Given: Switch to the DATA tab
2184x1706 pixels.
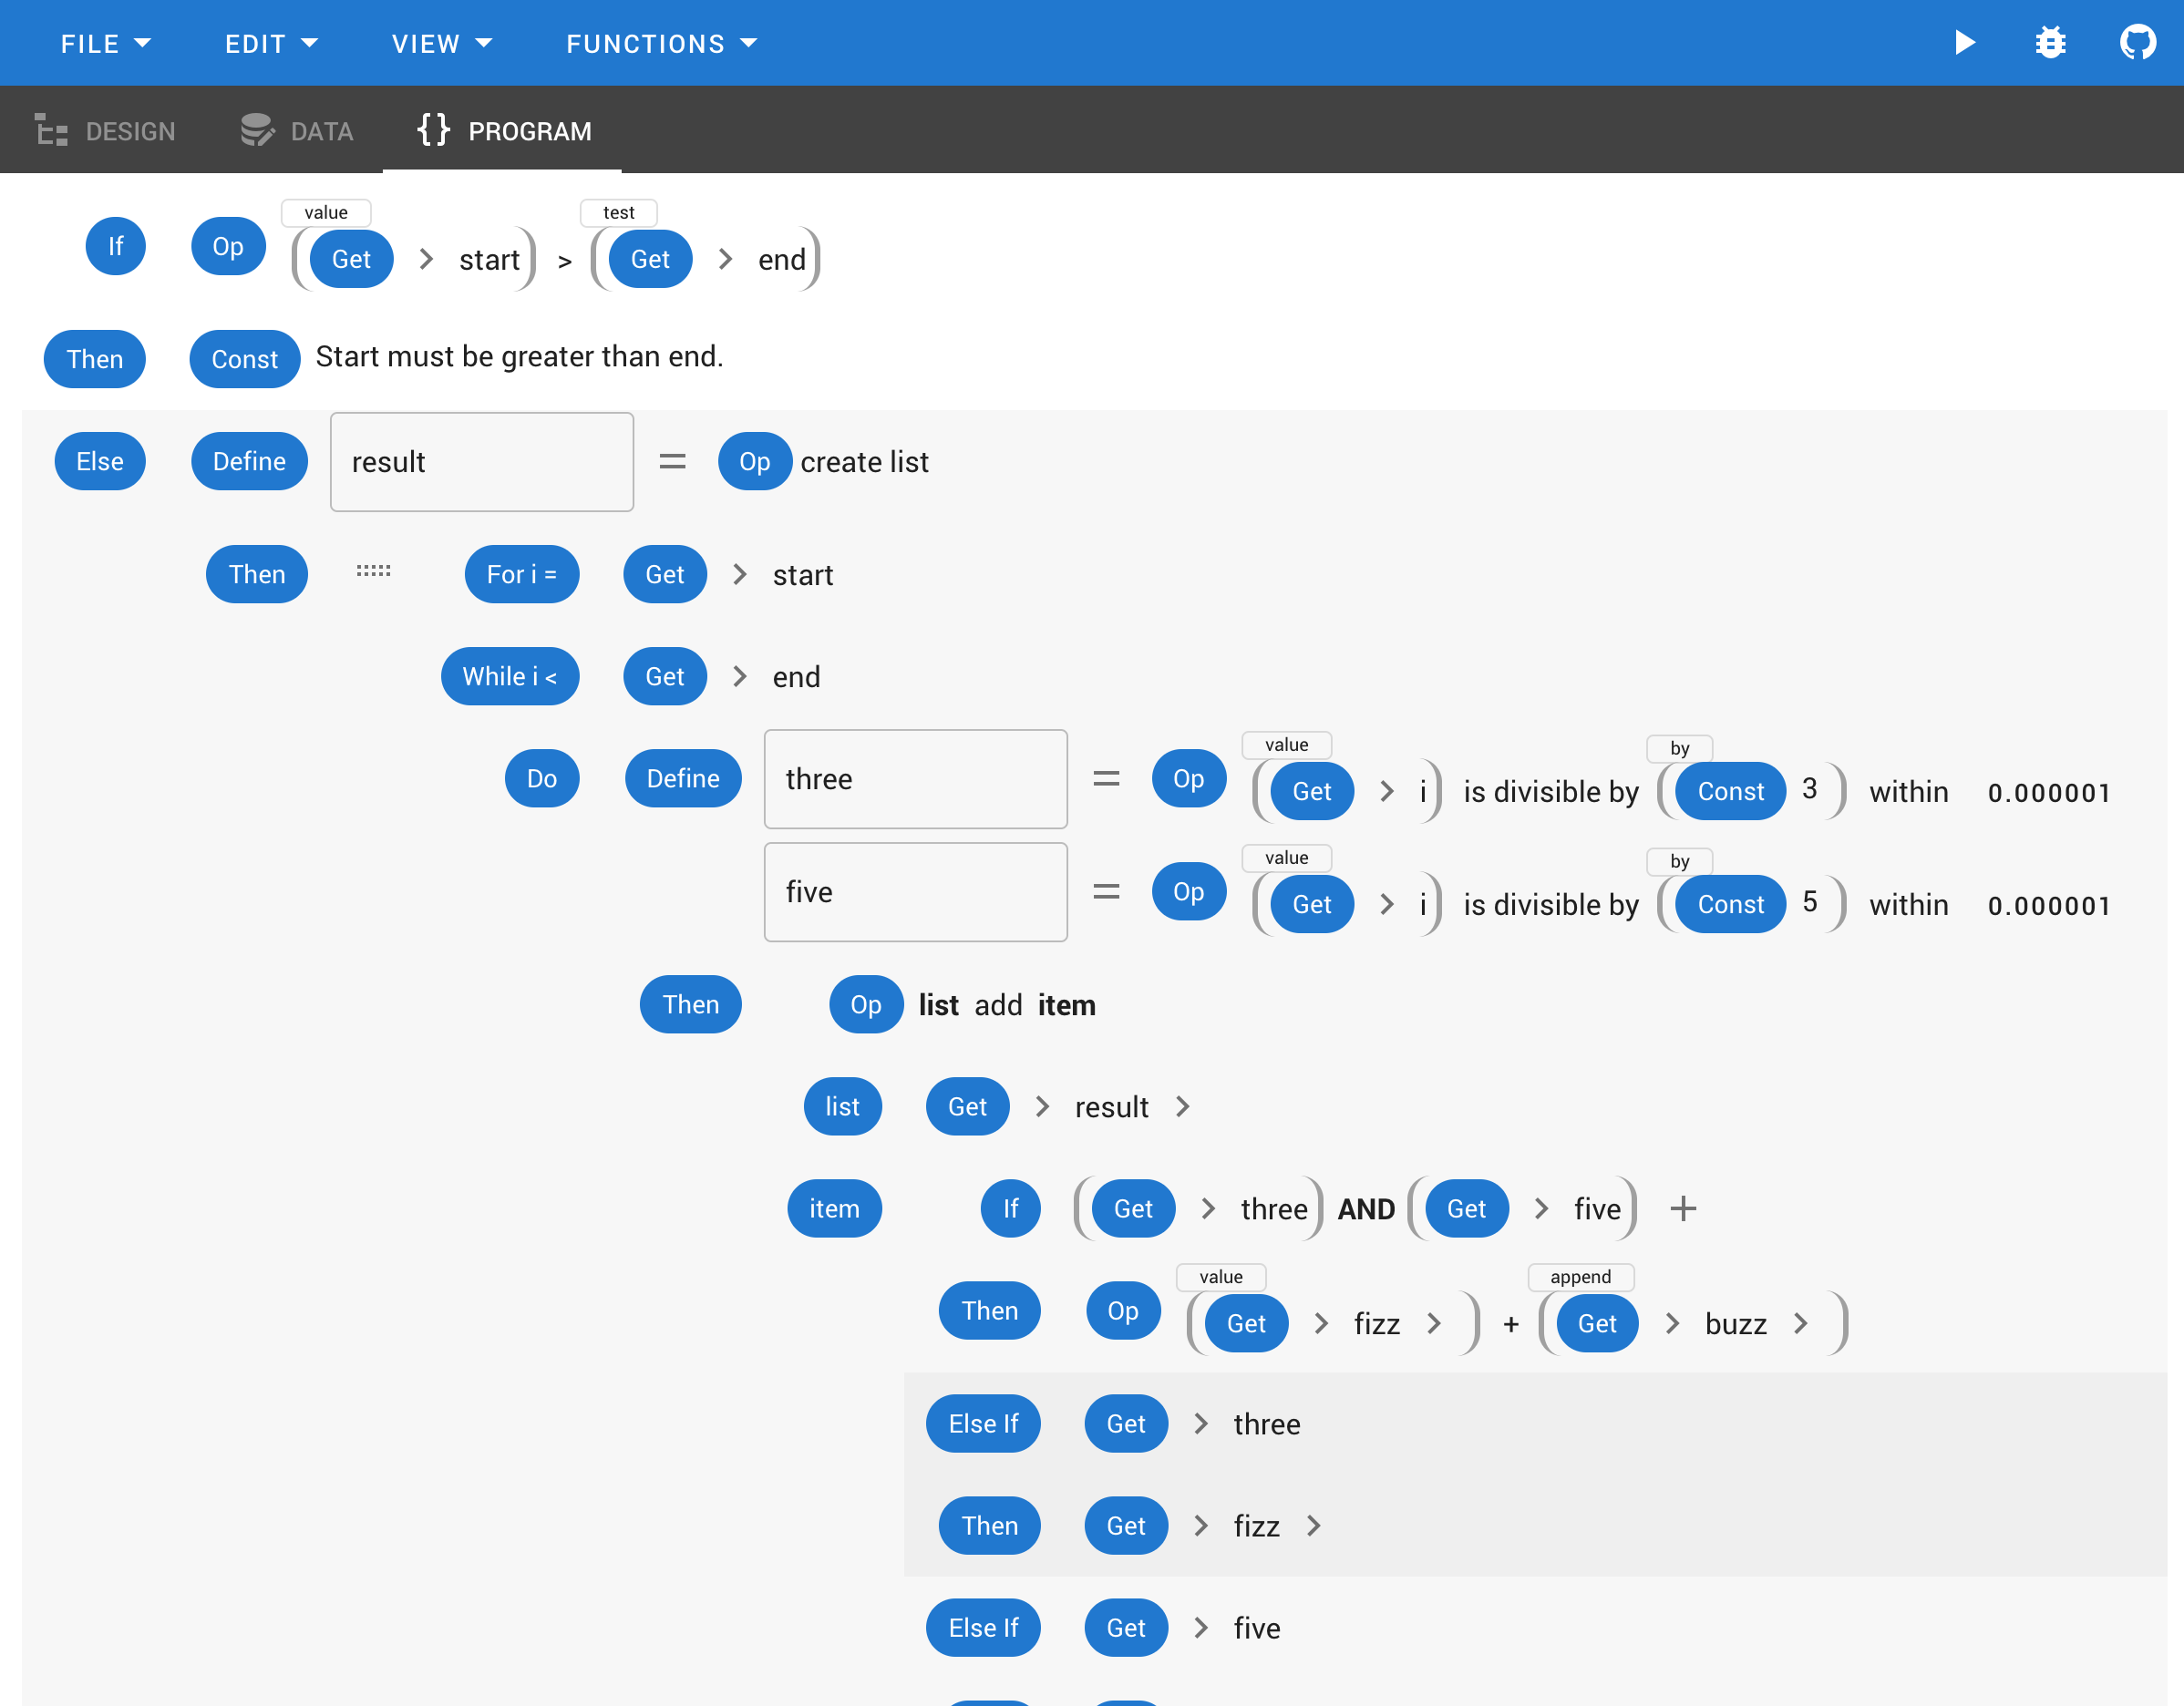Looking at the screenshot, I should [298, 129].
